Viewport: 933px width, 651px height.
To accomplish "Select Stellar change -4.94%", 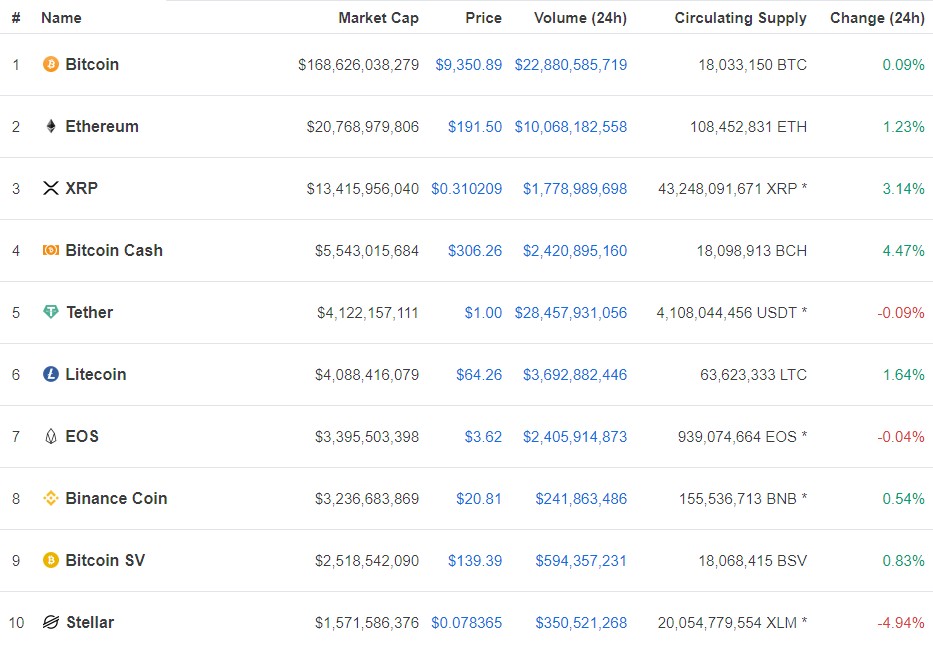I will tap(901, 622).
